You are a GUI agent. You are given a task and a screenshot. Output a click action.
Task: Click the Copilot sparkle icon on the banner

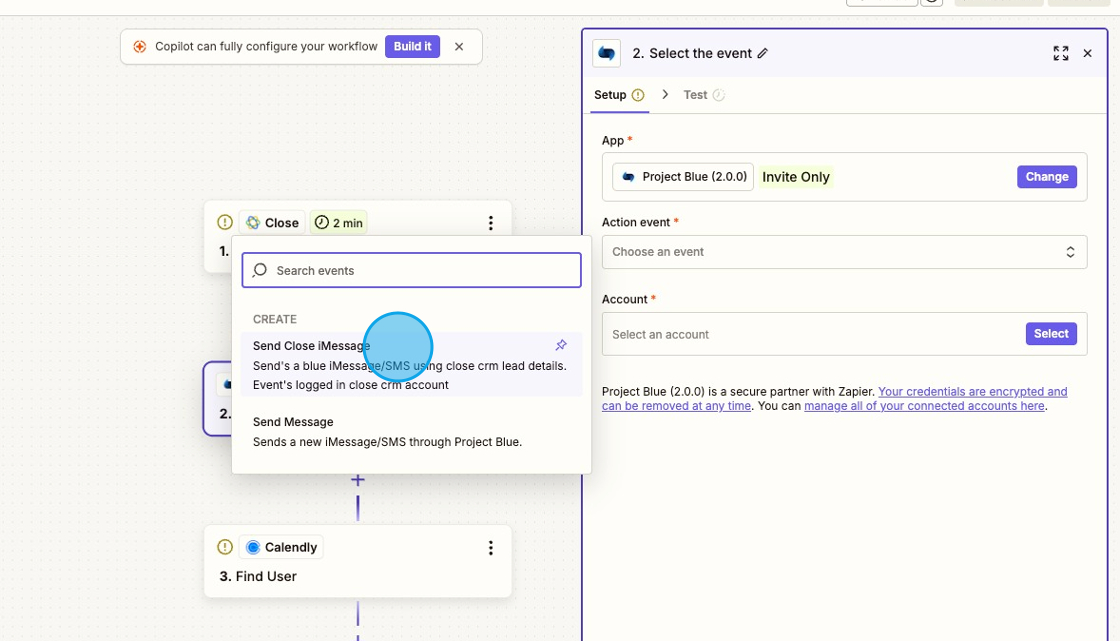pos(137,46)
